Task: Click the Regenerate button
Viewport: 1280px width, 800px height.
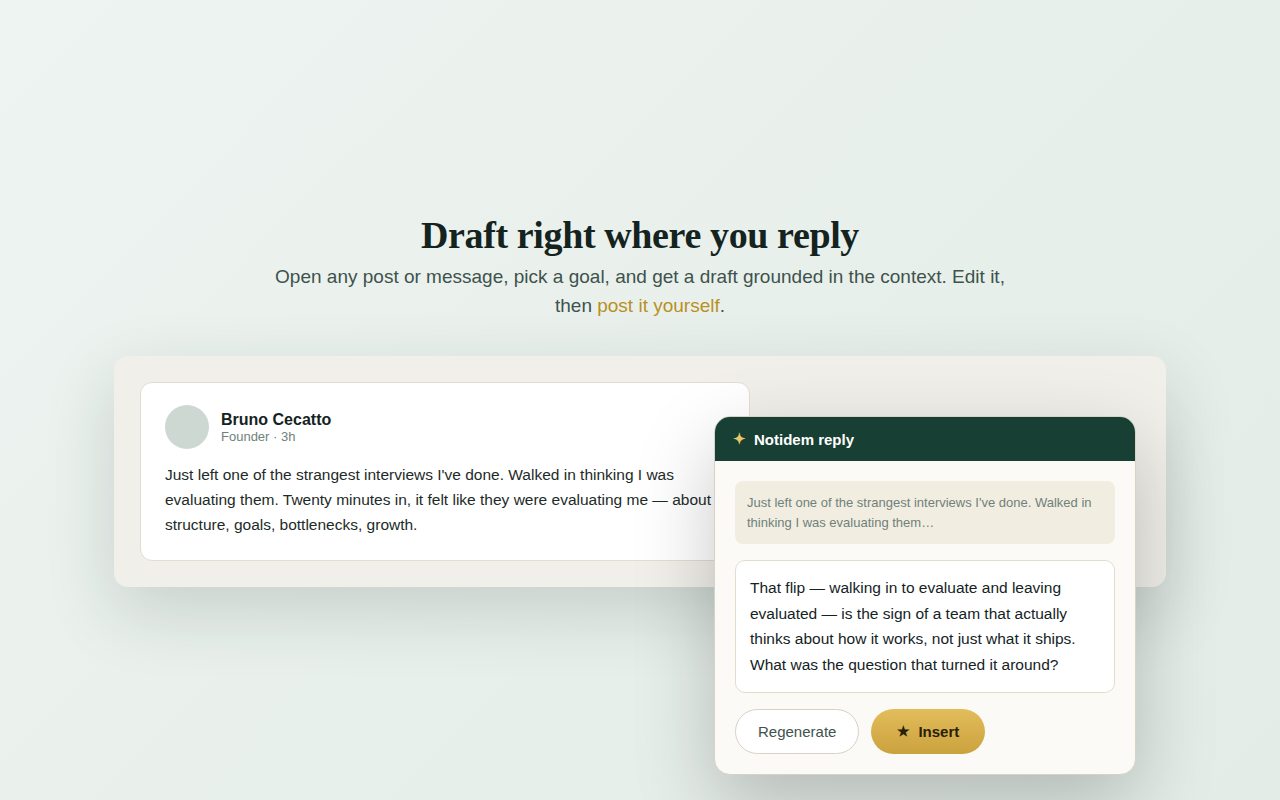Action: [x=797, y=731]
